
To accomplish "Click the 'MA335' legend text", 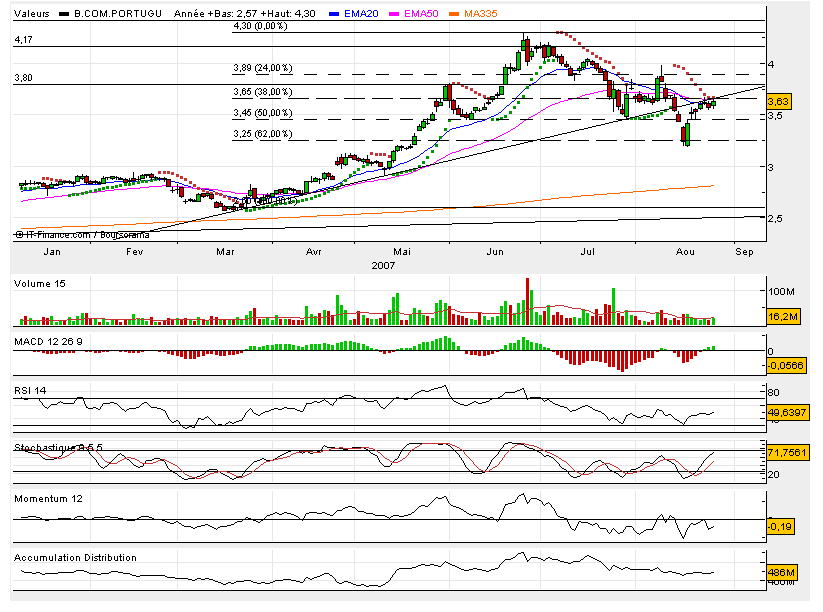I will coord(480,14).
